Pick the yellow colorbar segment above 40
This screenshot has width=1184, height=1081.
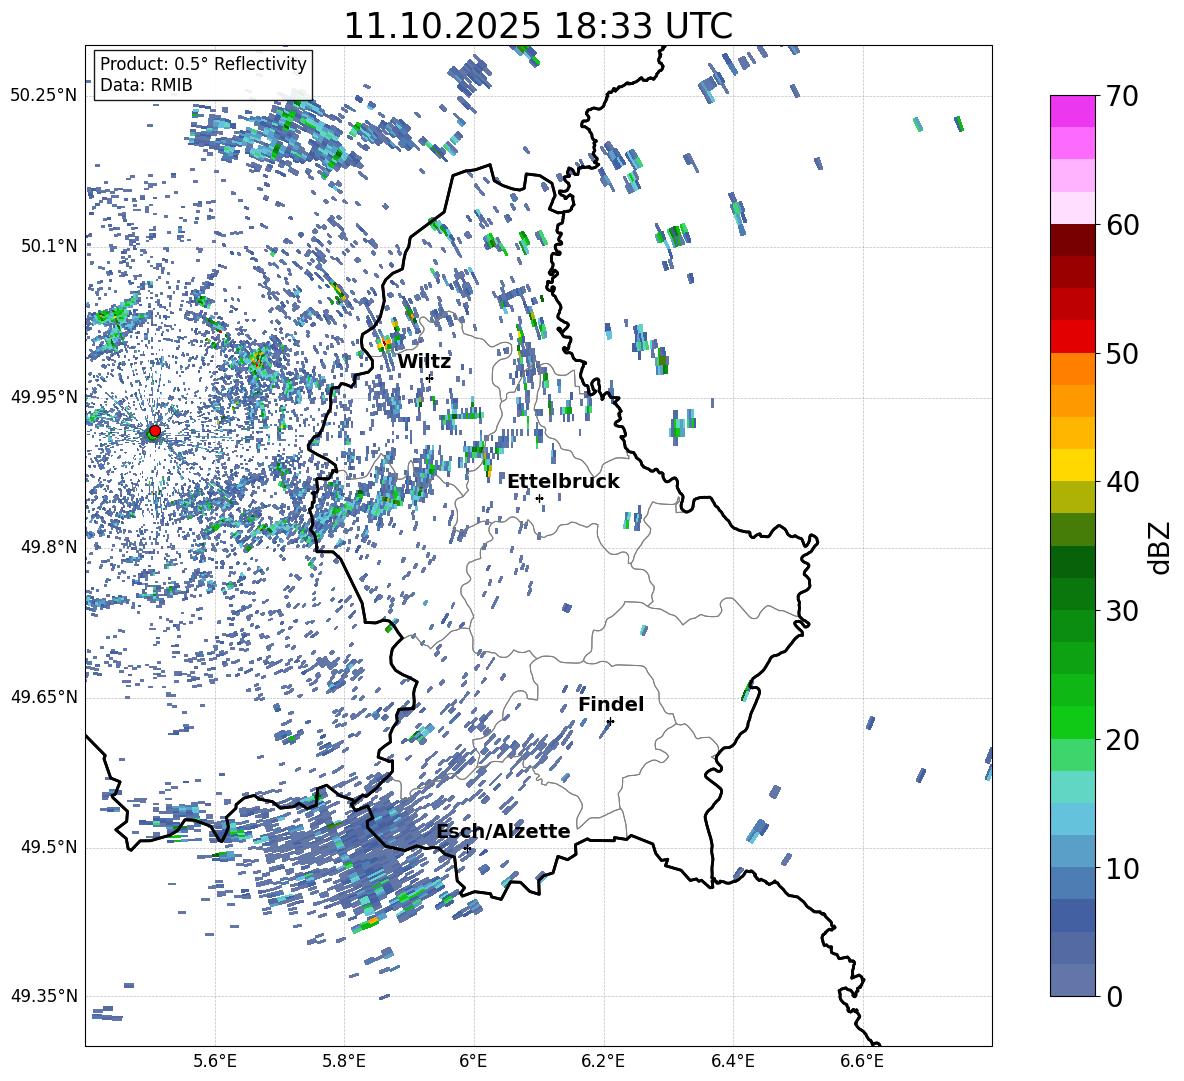click(x=1073, y=465)
